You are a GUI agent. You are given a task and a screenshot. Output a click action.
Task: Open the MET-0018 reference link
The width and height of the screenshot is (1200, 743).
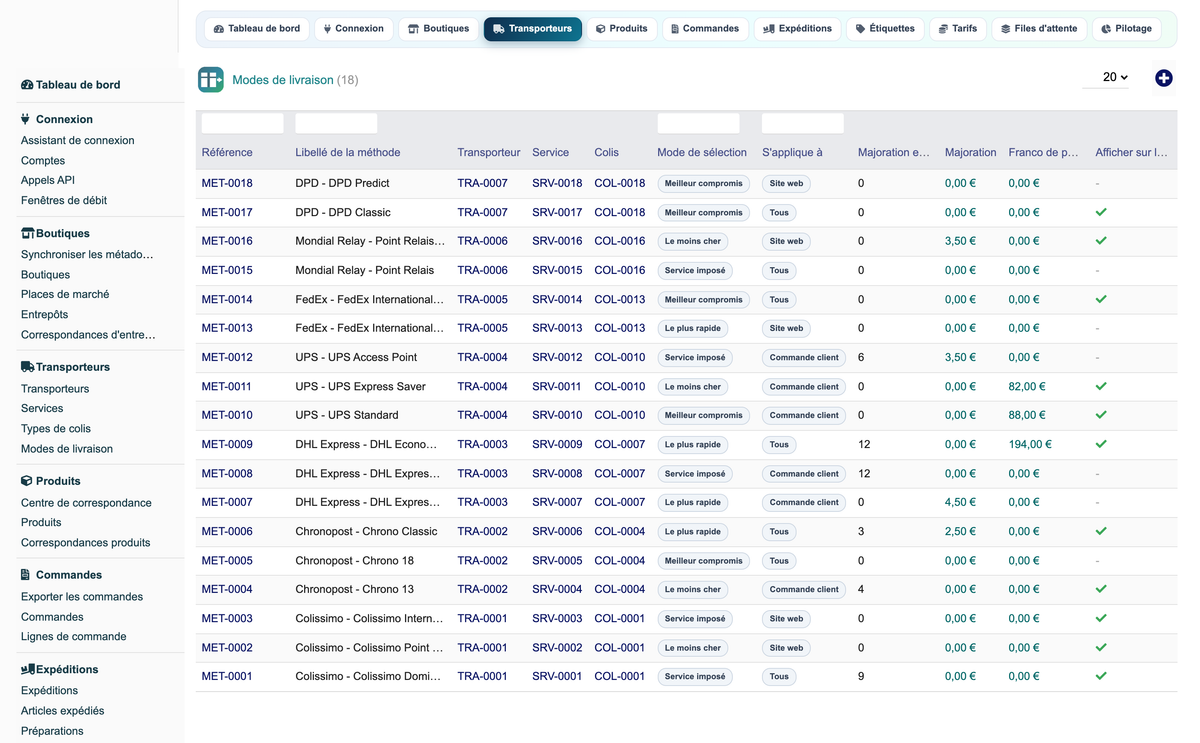(x=227, y=183)
